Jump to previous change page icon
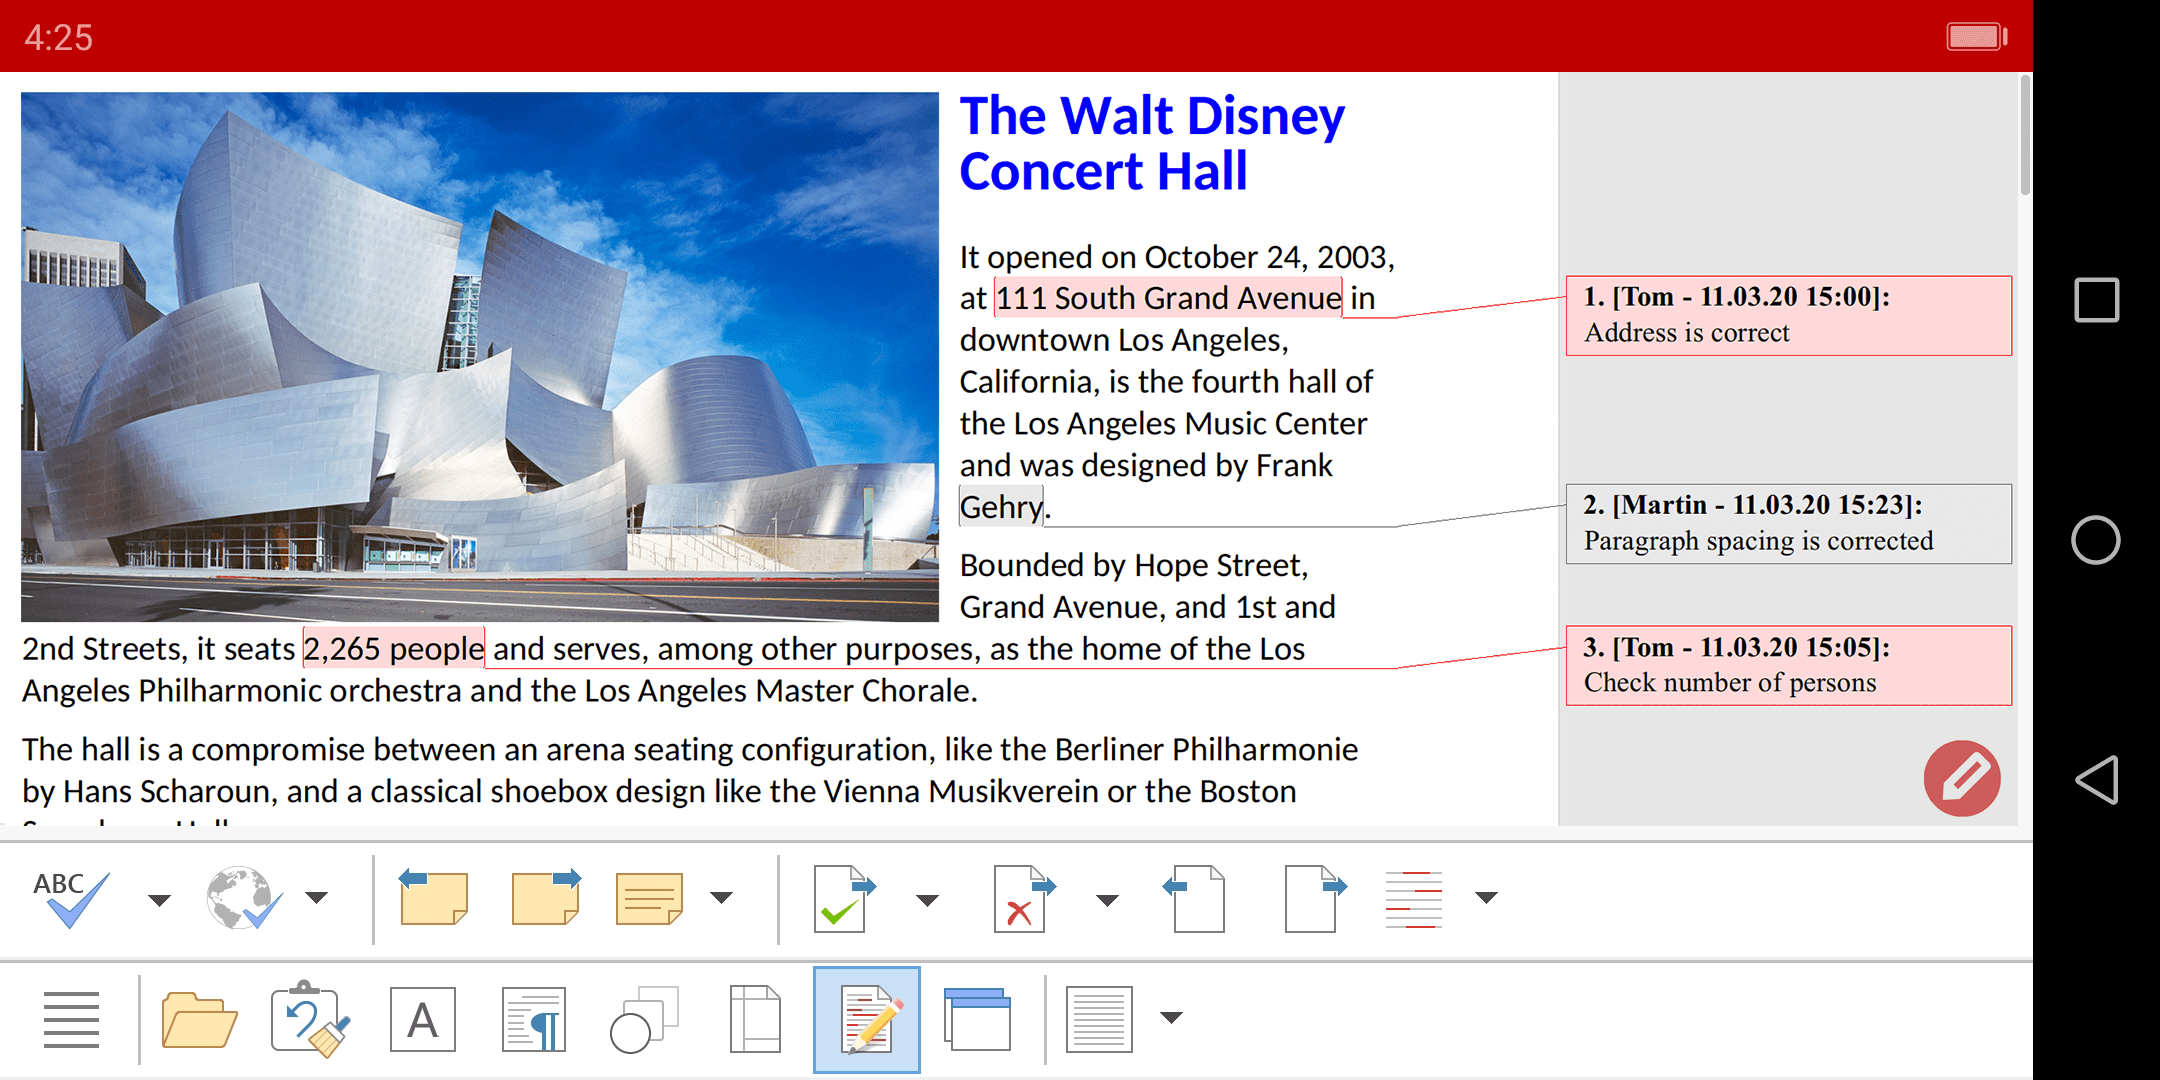 pyautogui.click(x=1196, y=898)
